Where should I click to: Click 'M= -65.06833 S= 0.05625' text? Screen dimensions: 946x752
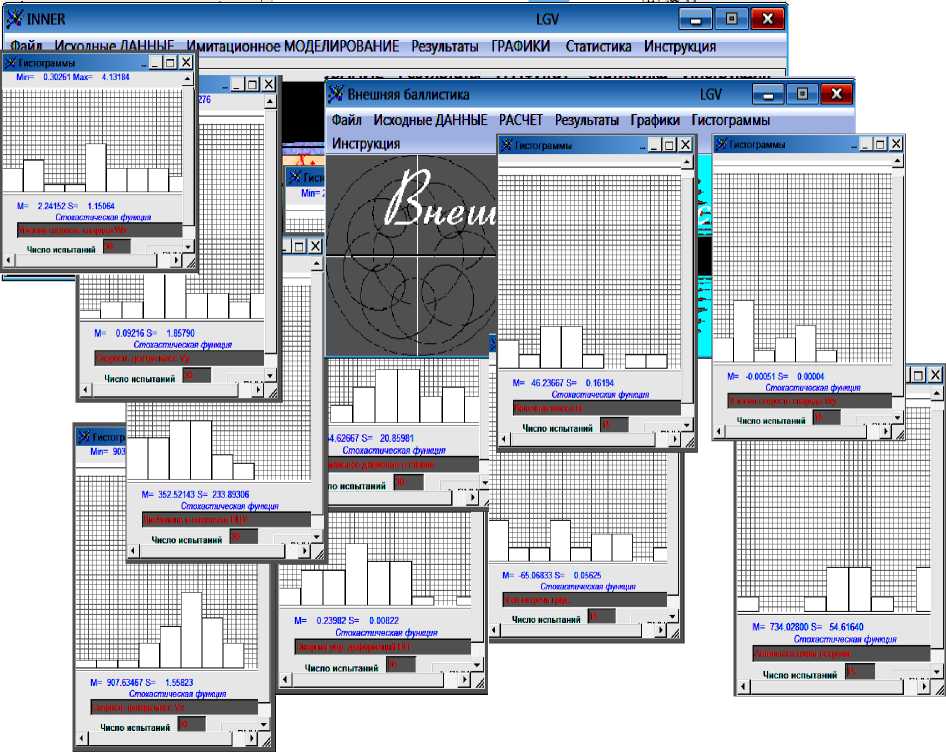pos(551,575)
